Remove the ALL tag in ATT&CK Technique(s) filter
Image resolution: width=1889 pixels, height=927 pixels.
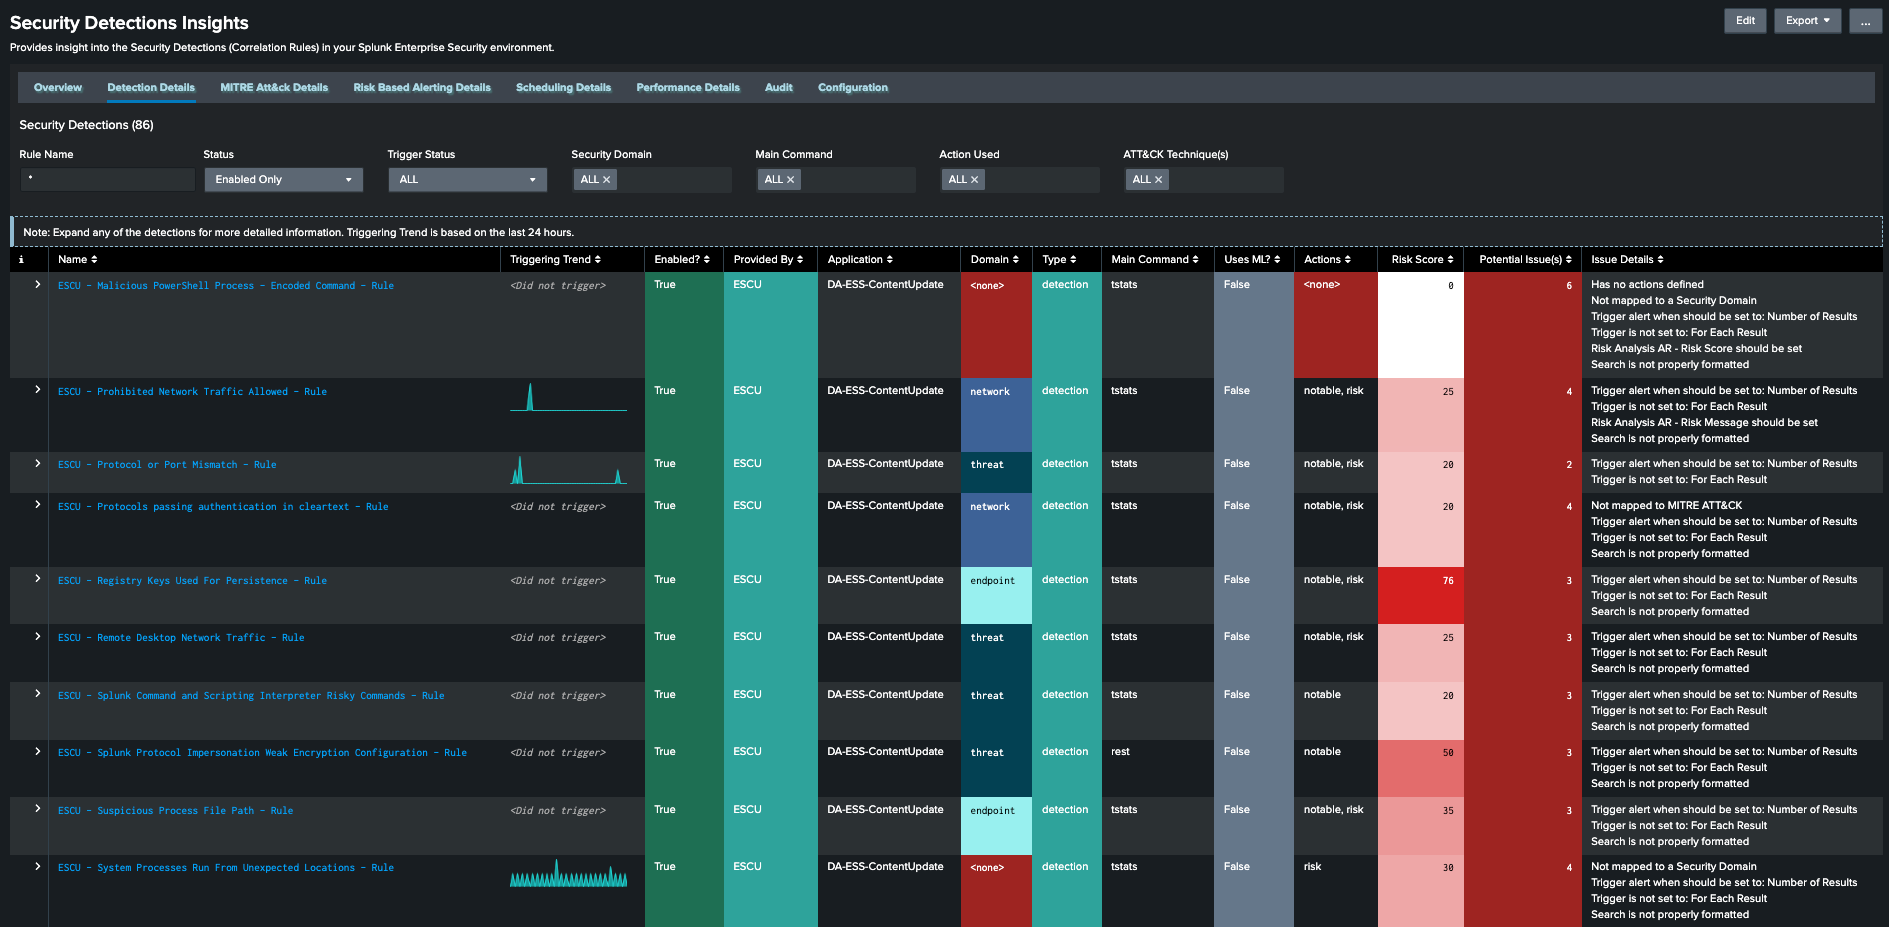[1158, 180]
